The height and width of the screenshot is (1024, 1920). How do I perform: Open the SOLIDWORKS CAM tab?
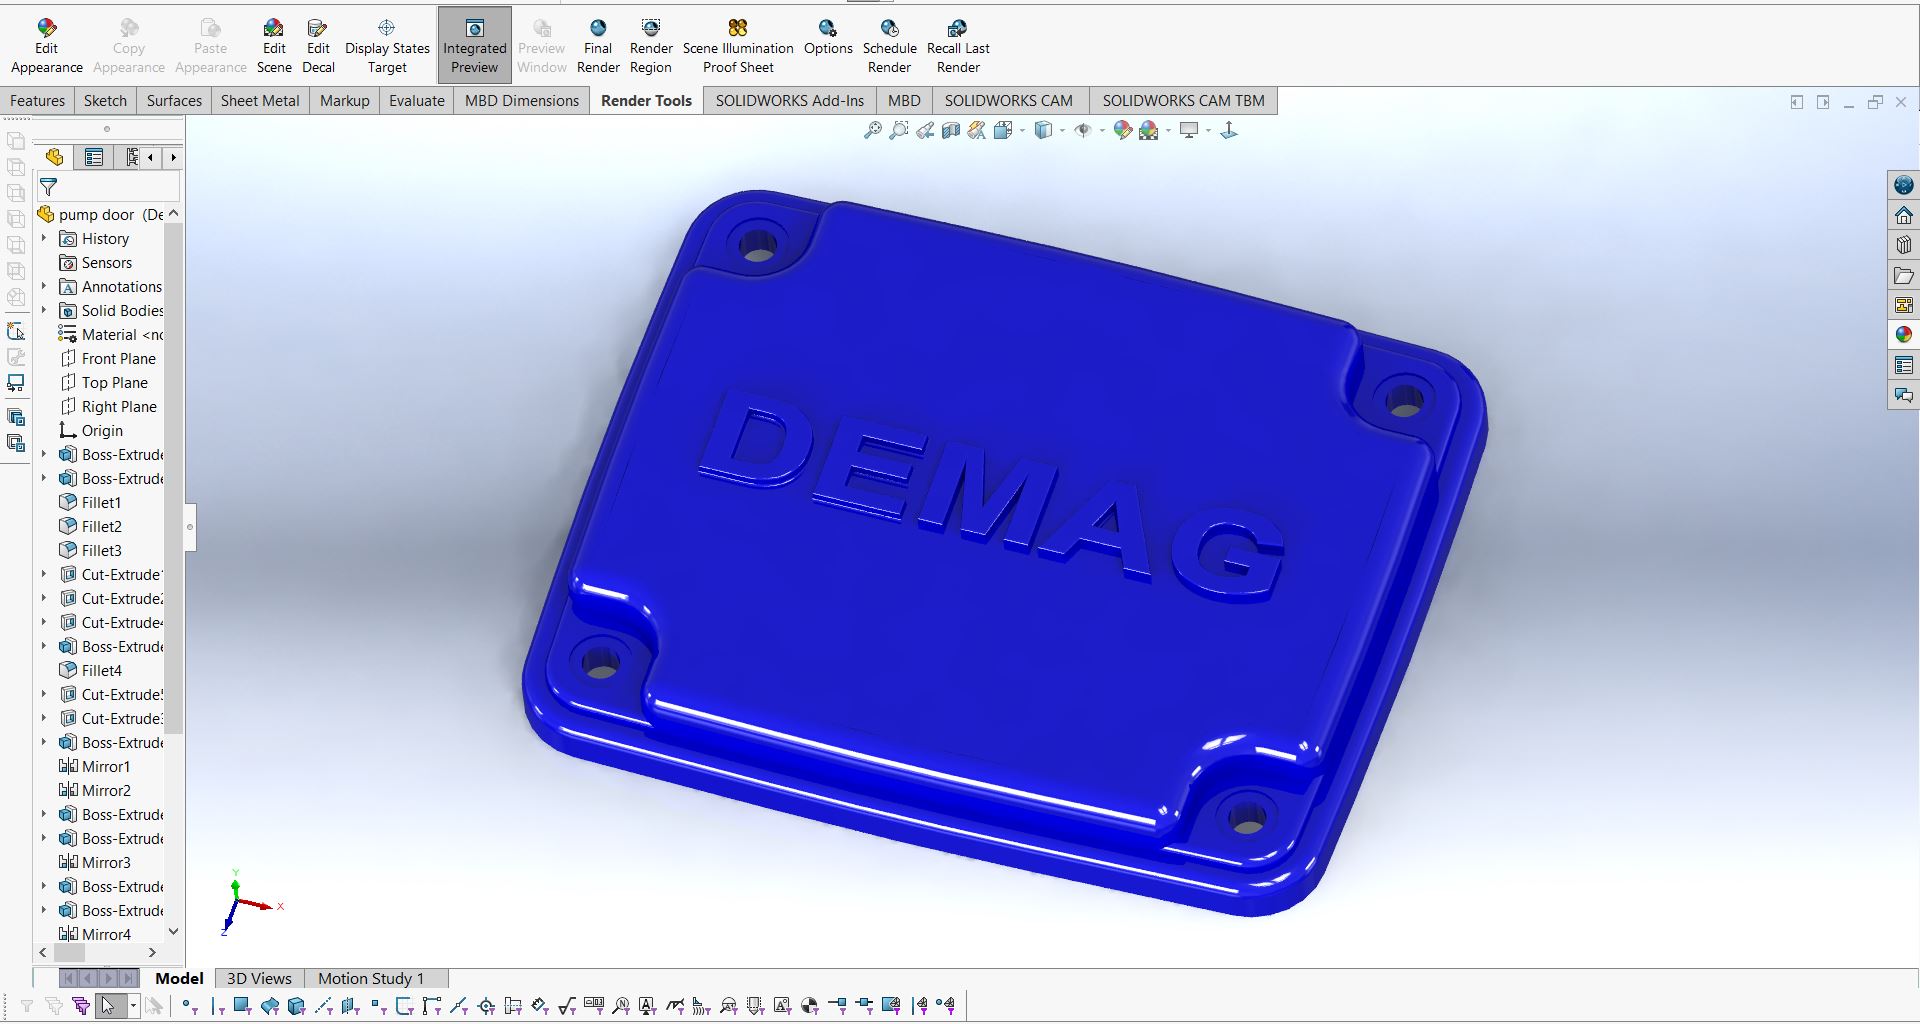1009,100
